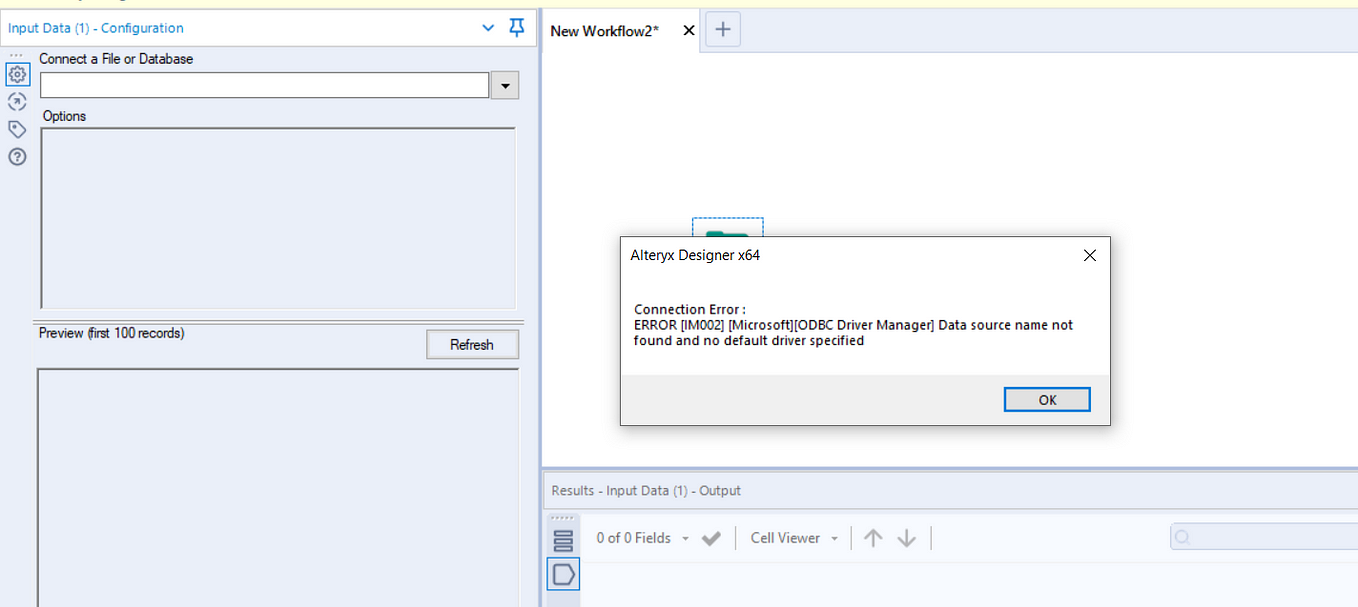
Task: Click the Results - Input Data (1) - Output title
Action: tap(646, 490)
